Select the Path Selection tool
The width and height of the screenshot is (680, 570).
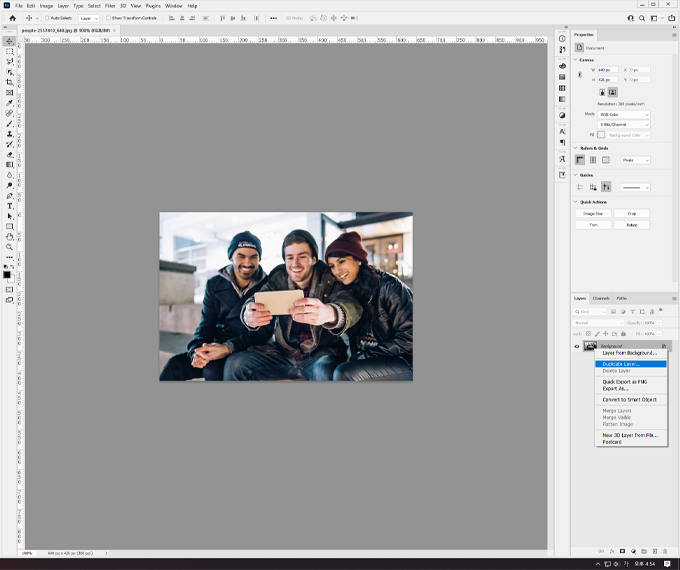tap(9, 216)
